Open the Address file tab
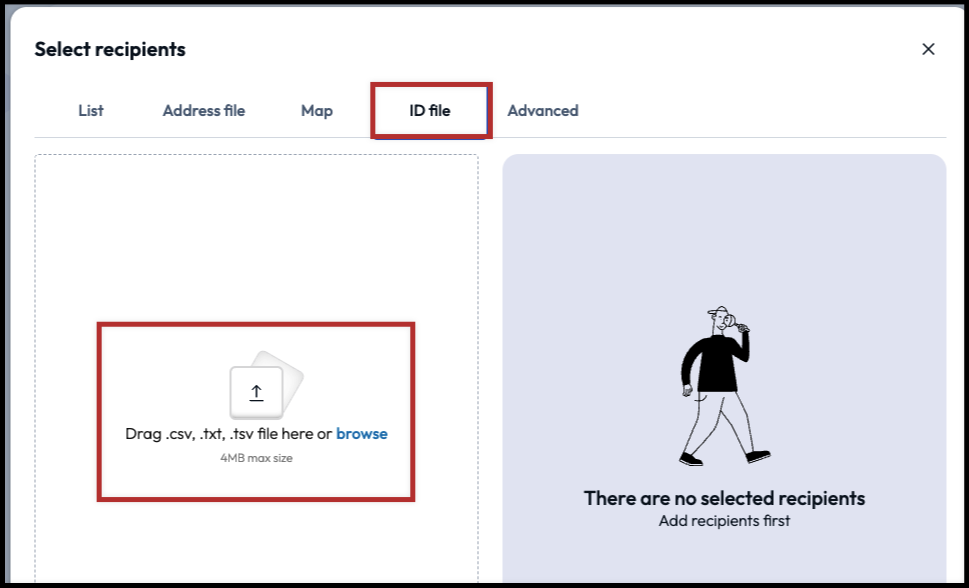 point(204,111)
